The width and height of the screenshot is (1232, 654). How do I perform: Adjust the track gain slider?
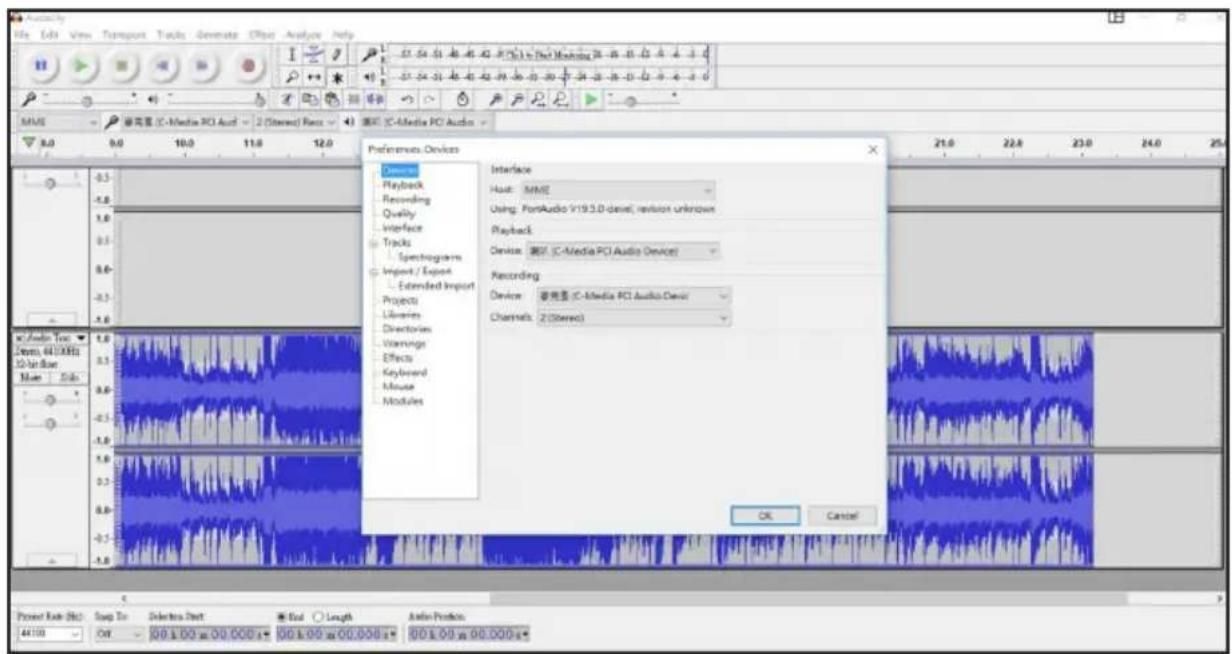pyautogui.click(x=50, y=398)
